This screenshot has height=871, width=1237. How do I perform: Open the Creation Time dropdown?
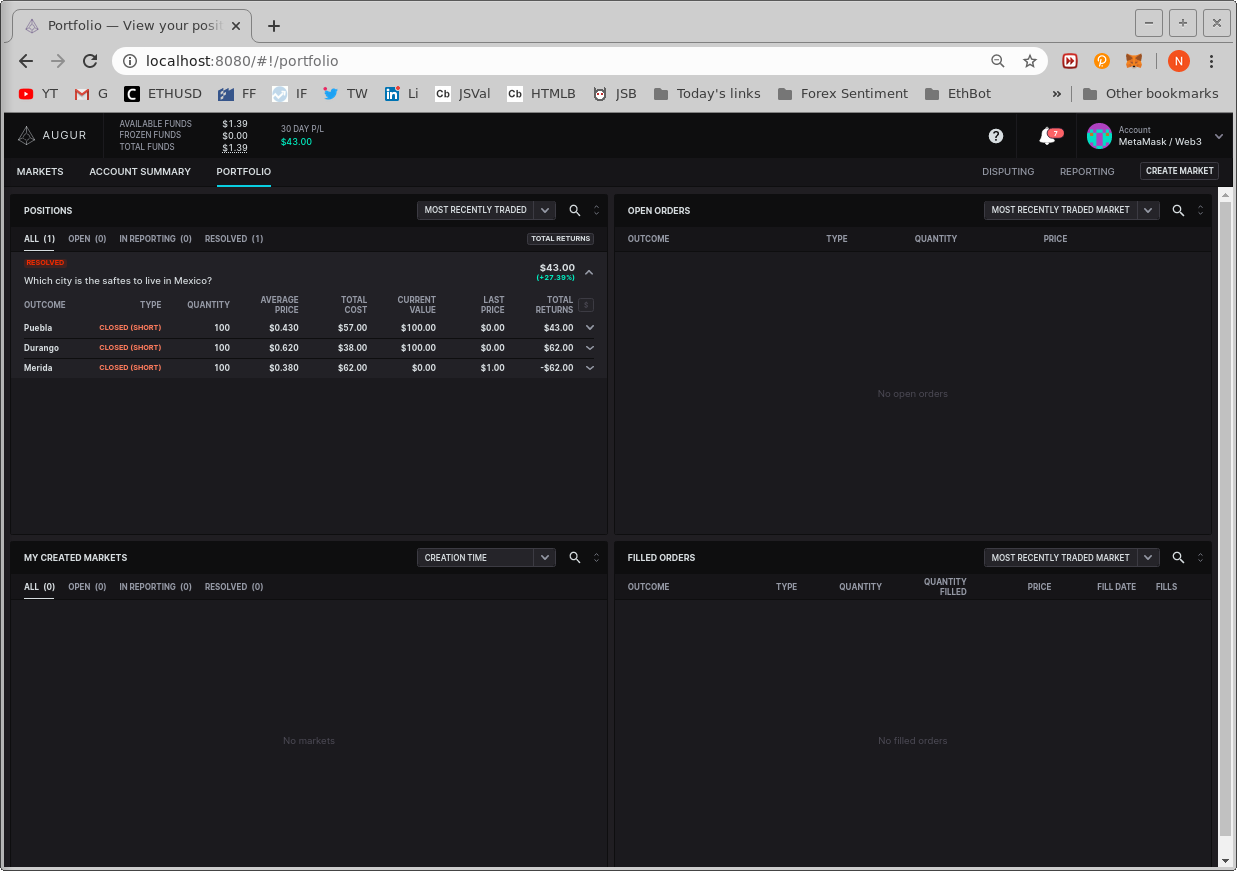pyautogui.click(x=486, y=558)
